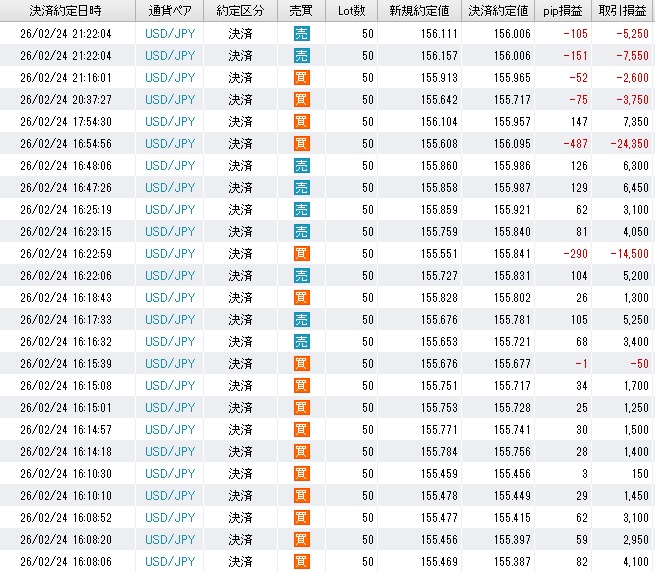The width and height of the screenshot is (655, 572).
Task: Click the 売 badge in the 16:17:33 row
Action: click(302, 319)
